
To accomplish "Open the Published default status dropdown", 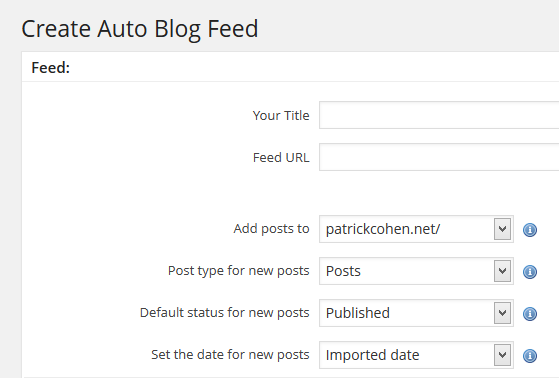I will coord(416,313).
